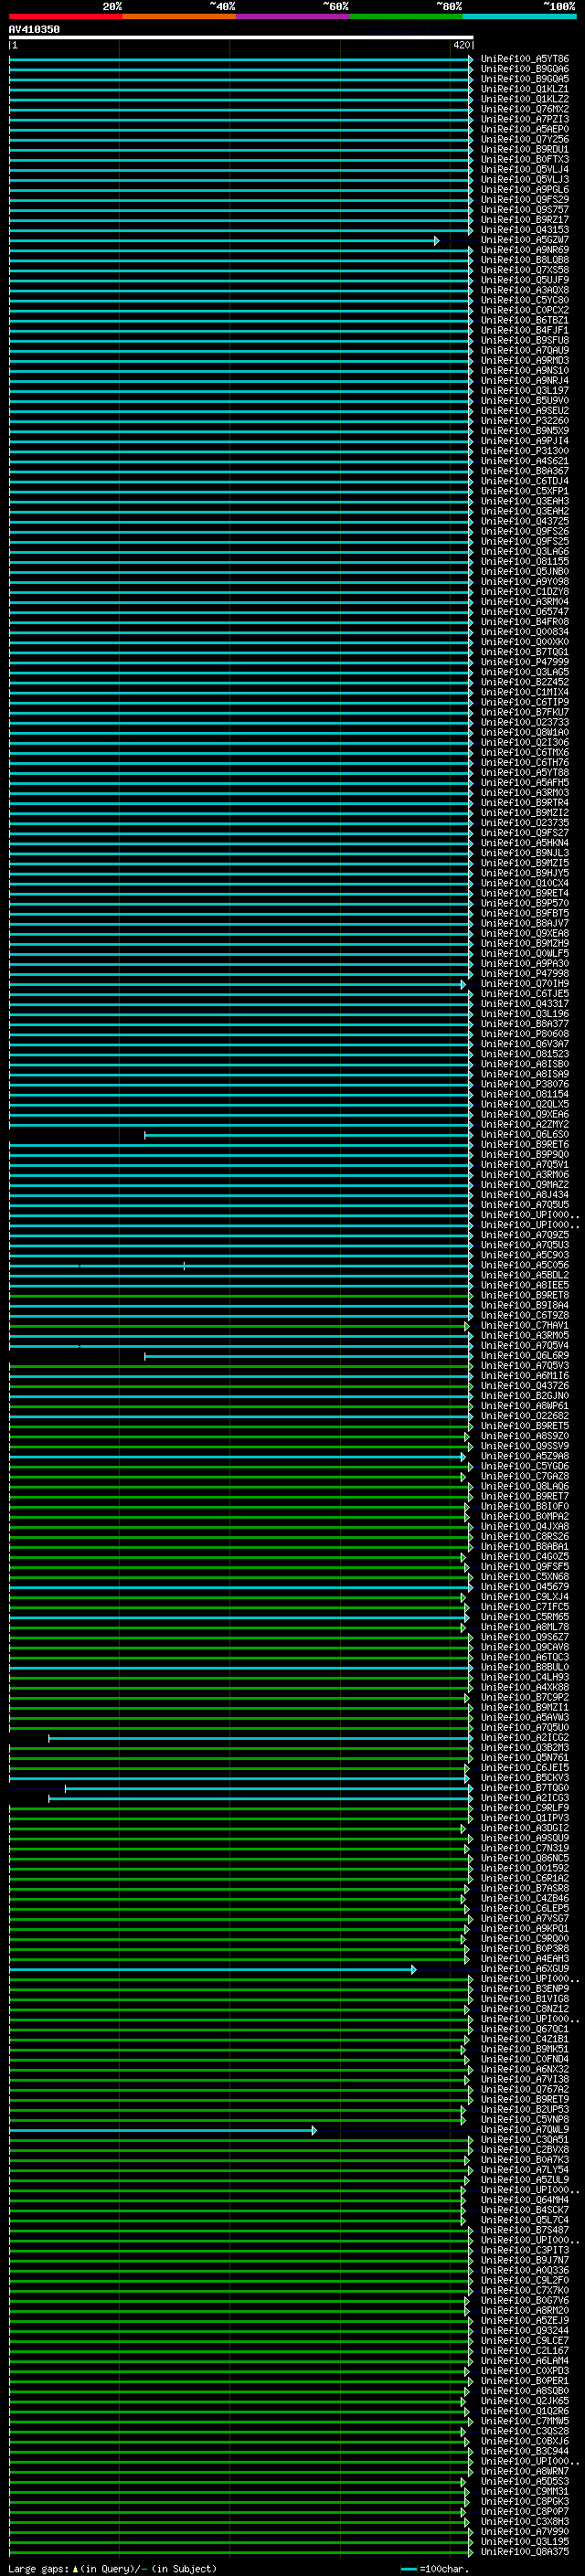585x2576 pixels.
Task: Click the white query sequence ruler bar
Action: pos(241,38)
